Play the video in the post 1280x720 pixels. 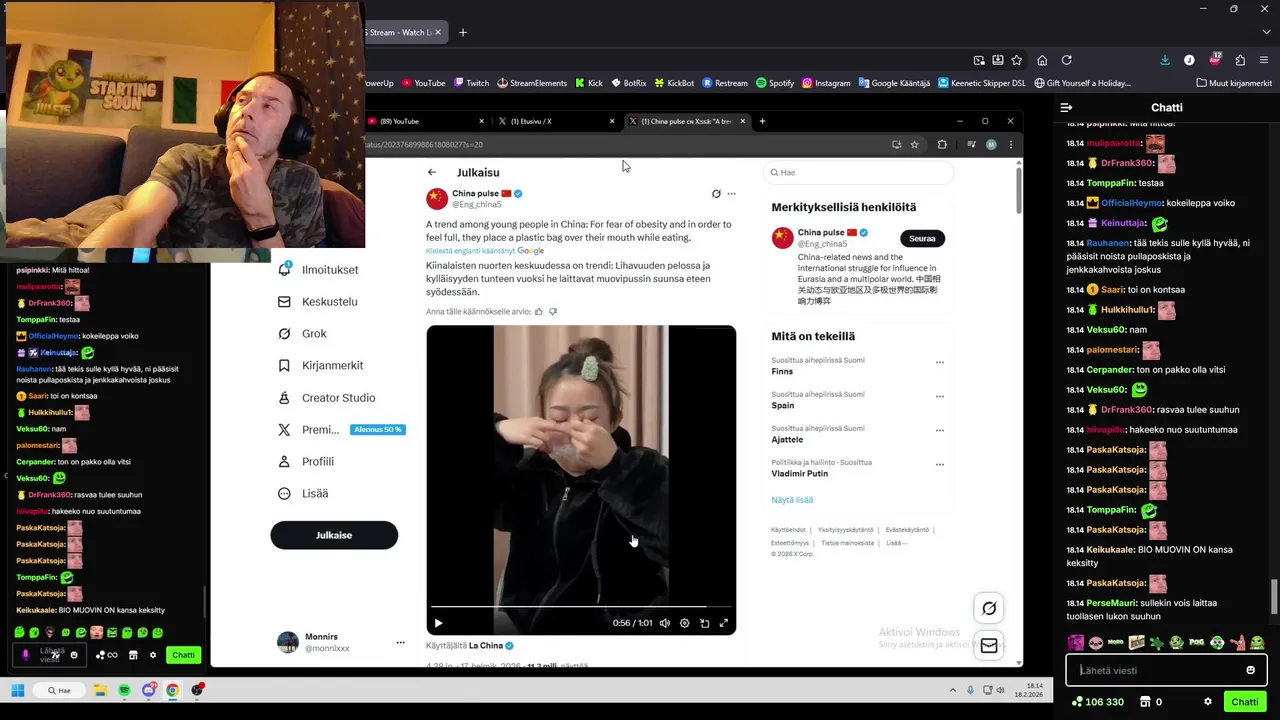coord(438,623)
